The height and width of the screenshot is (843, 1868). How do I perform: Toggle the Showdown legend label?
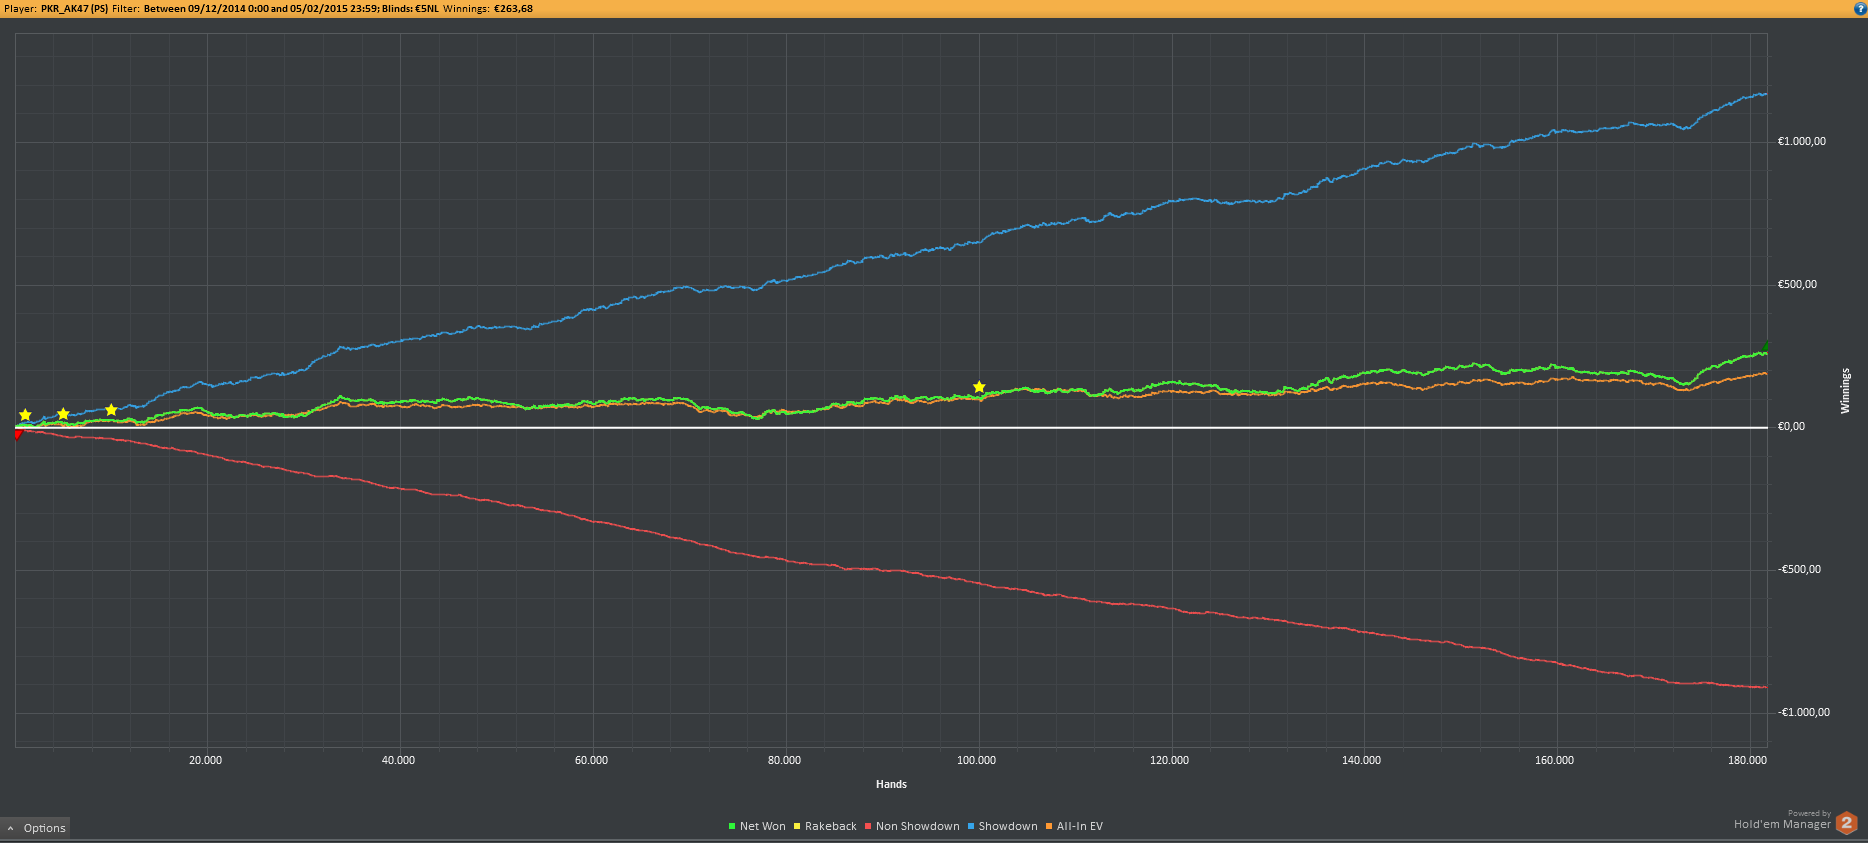1008,826
